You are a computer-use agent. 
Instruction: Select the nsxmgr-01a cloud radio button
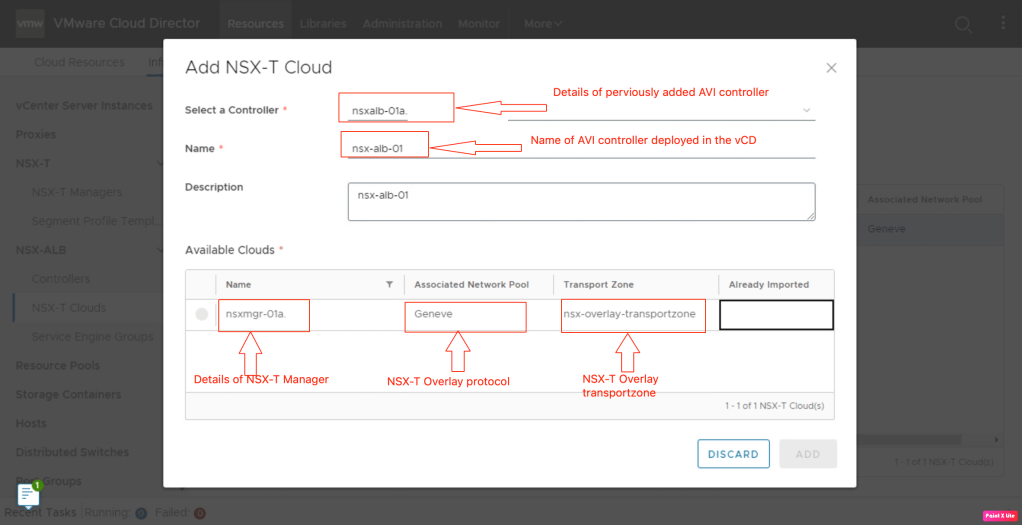click(201, 314)
